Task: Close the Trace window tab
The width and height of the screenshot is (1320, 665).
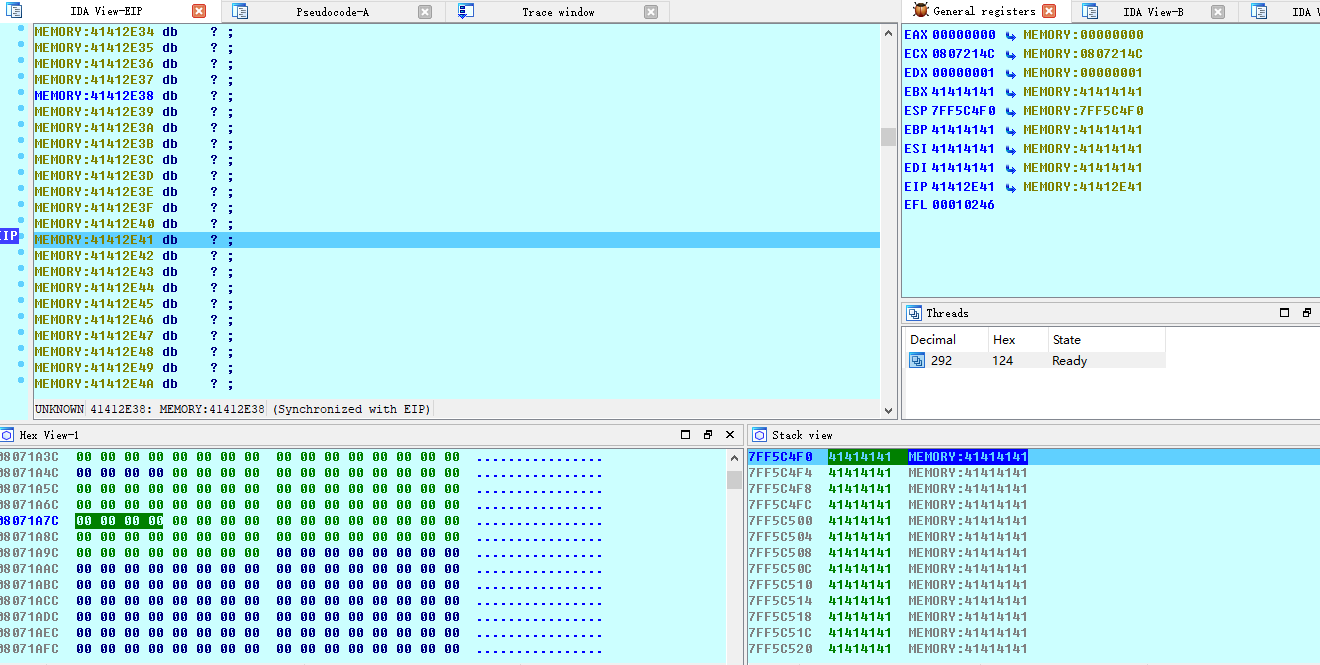Action: coord(651,12)
